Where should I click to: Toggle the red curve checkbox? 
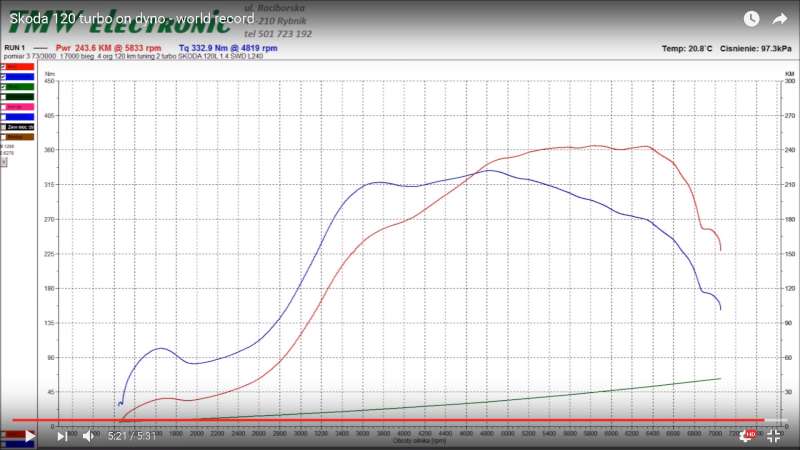(x=3, y=67)
